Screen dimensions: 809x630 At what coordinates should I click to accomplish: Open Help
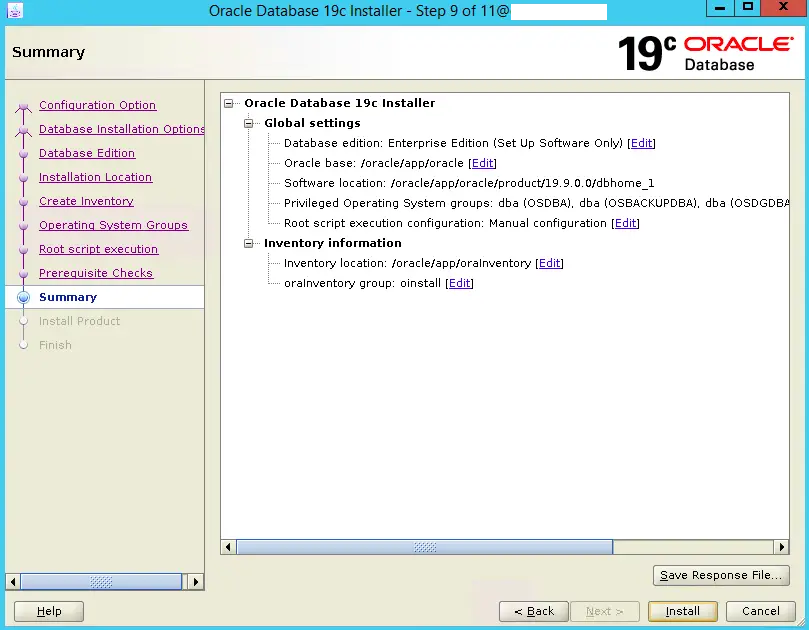click(x=49, y=611)
